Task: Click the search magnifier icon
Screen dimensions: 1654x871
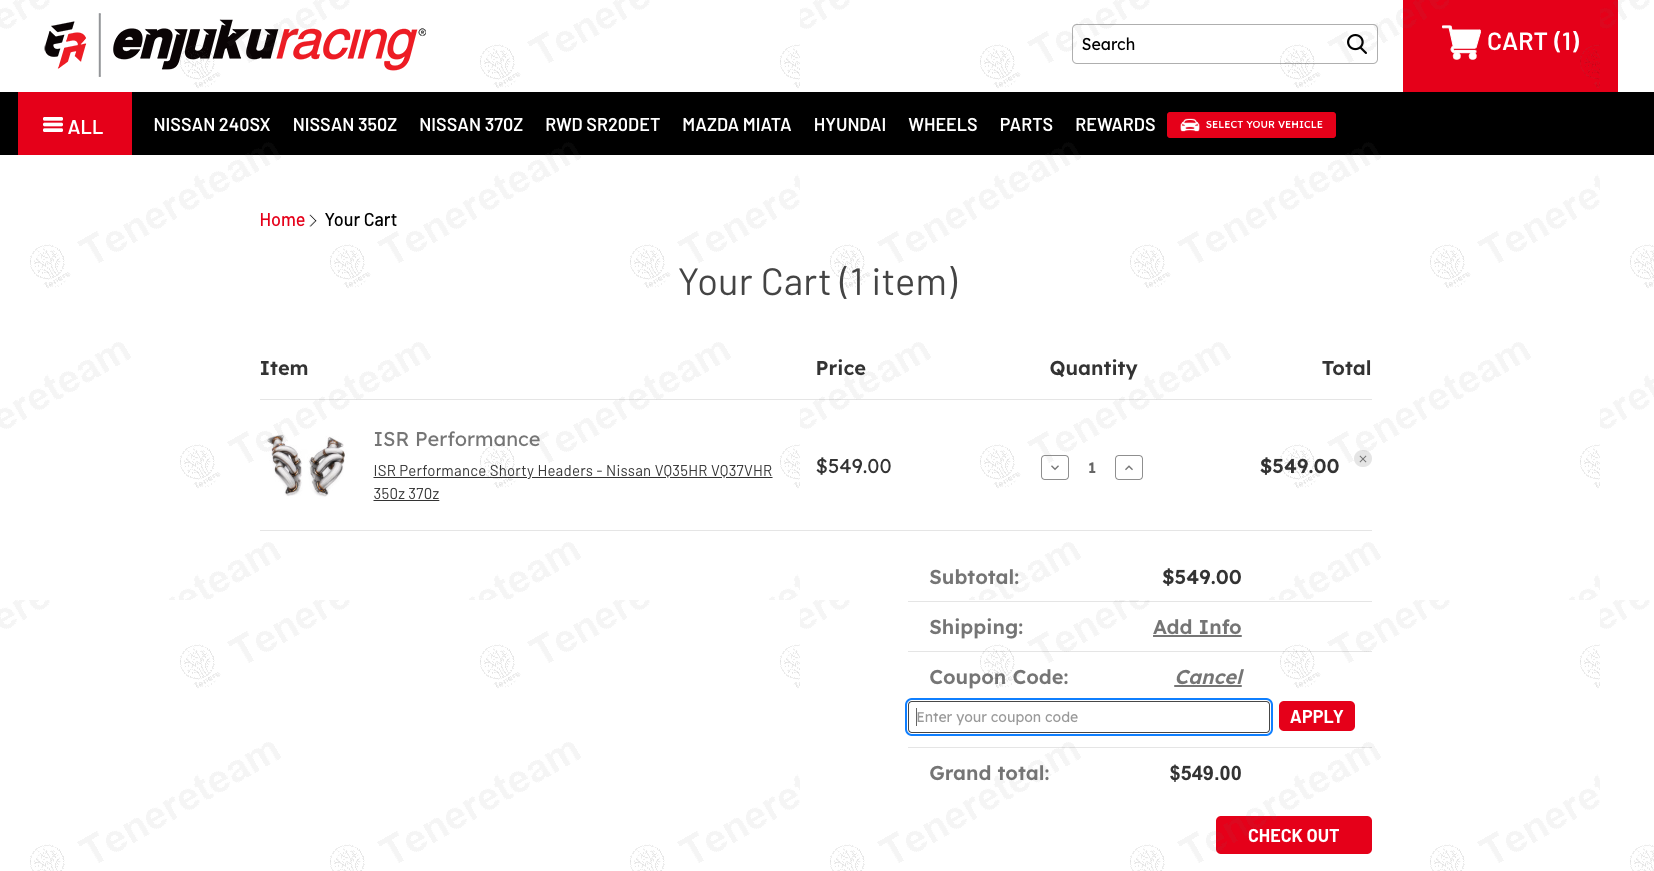Action: pos(1356,44)
